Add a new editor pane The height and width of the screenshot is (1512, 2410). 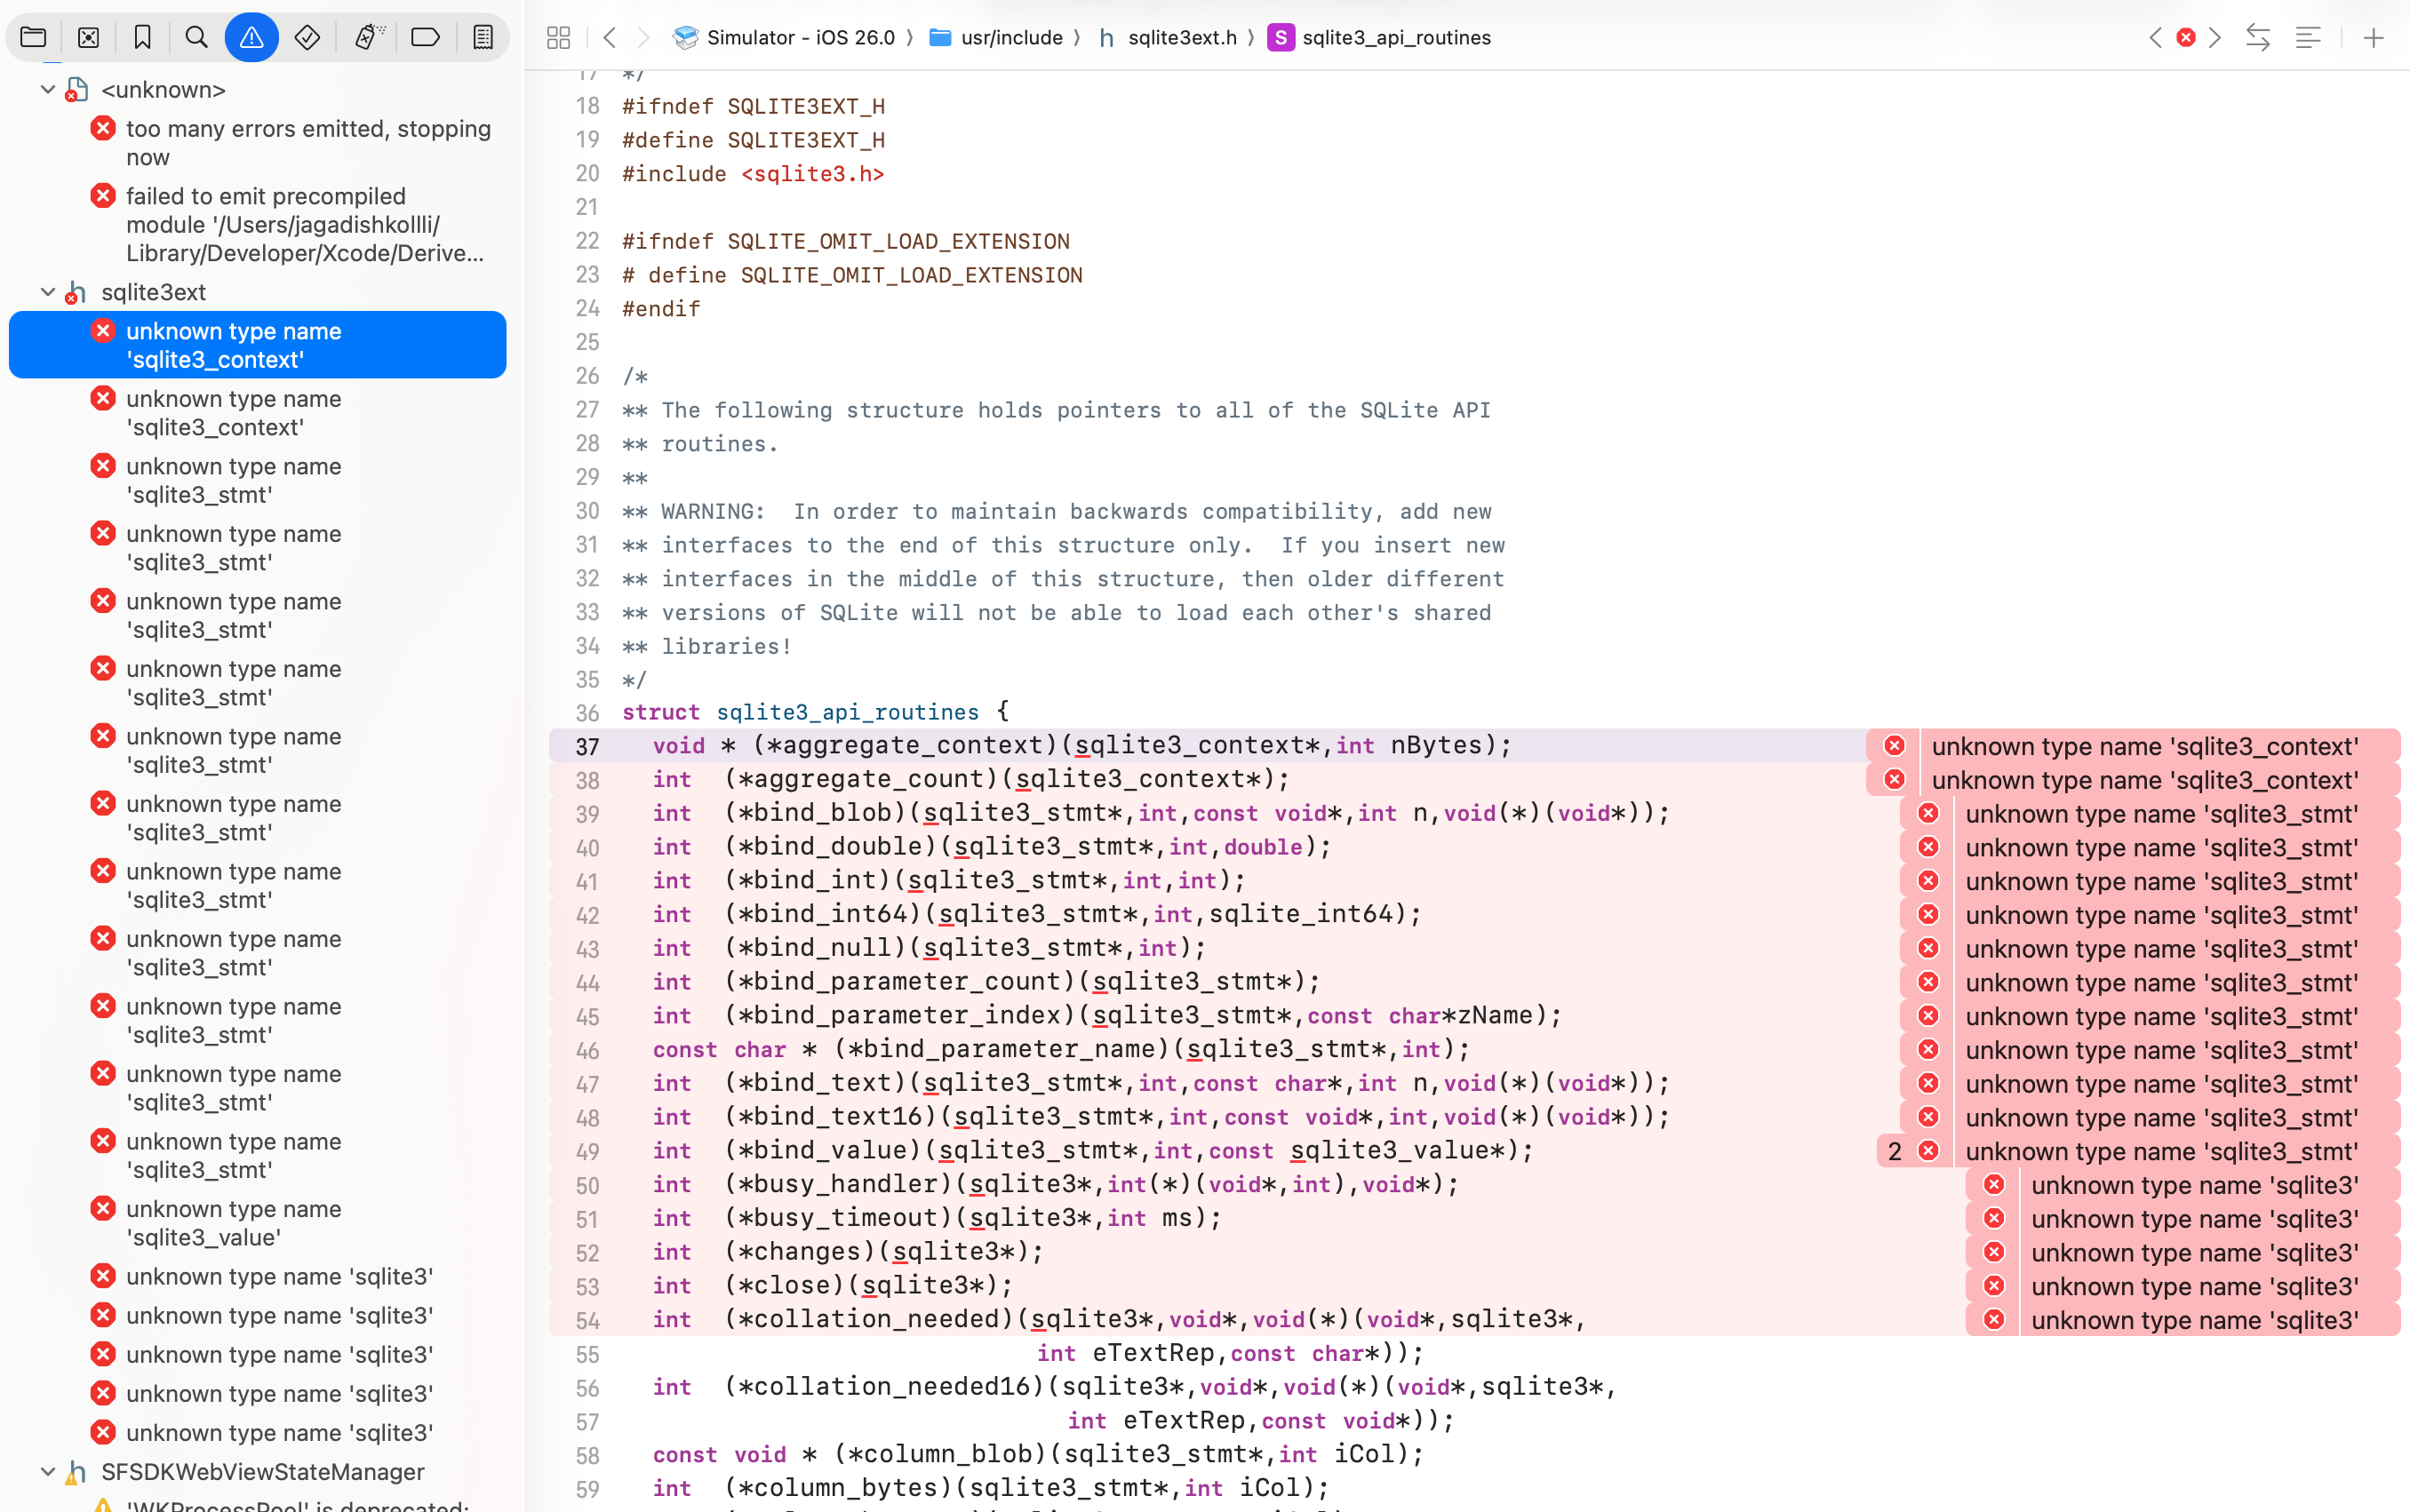[x=2373, y=38]
